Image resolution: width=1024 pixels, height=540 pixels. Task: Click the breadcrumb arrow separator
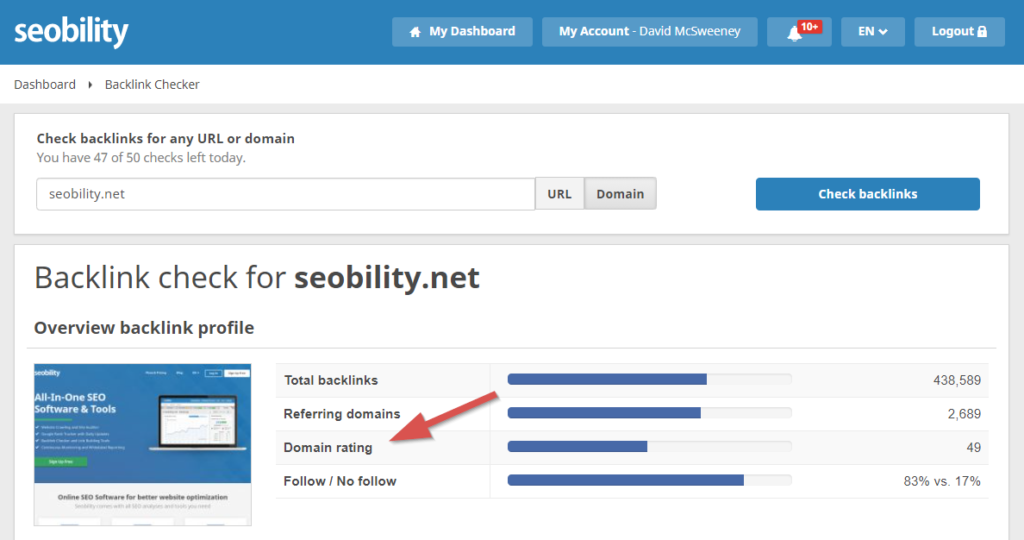tap(90, 85)
